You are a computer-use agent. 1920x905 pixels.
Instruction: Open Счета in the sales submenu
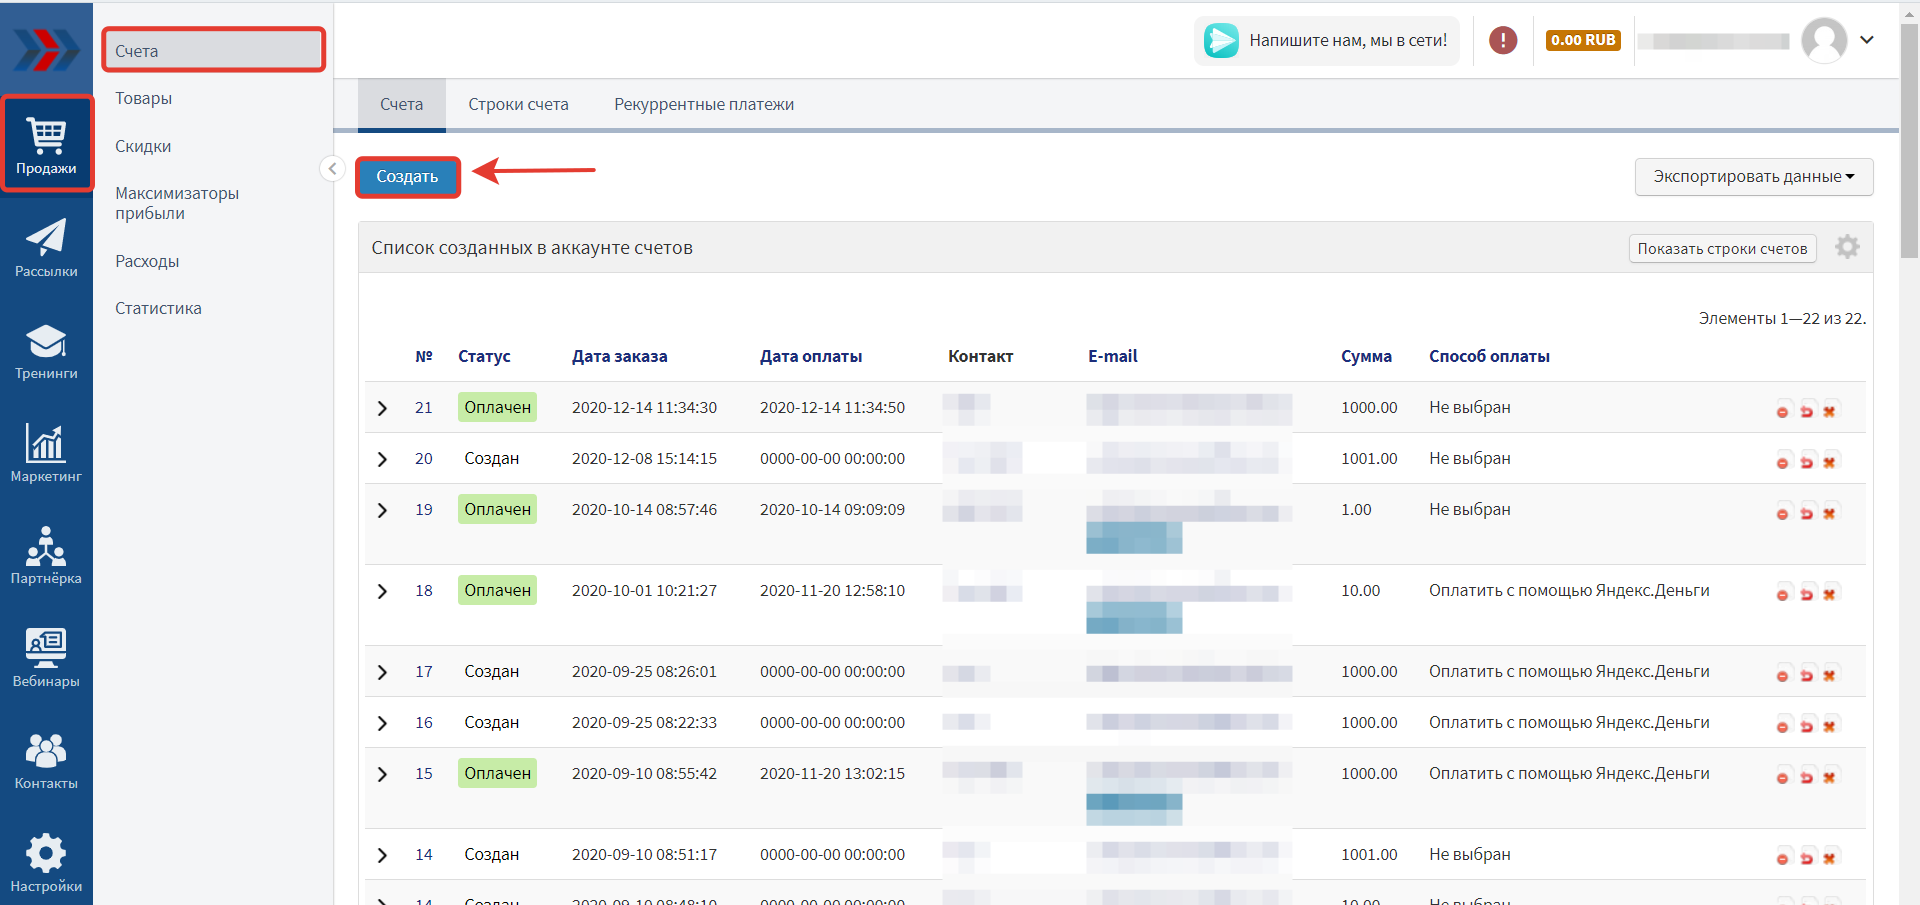point(214,51)
